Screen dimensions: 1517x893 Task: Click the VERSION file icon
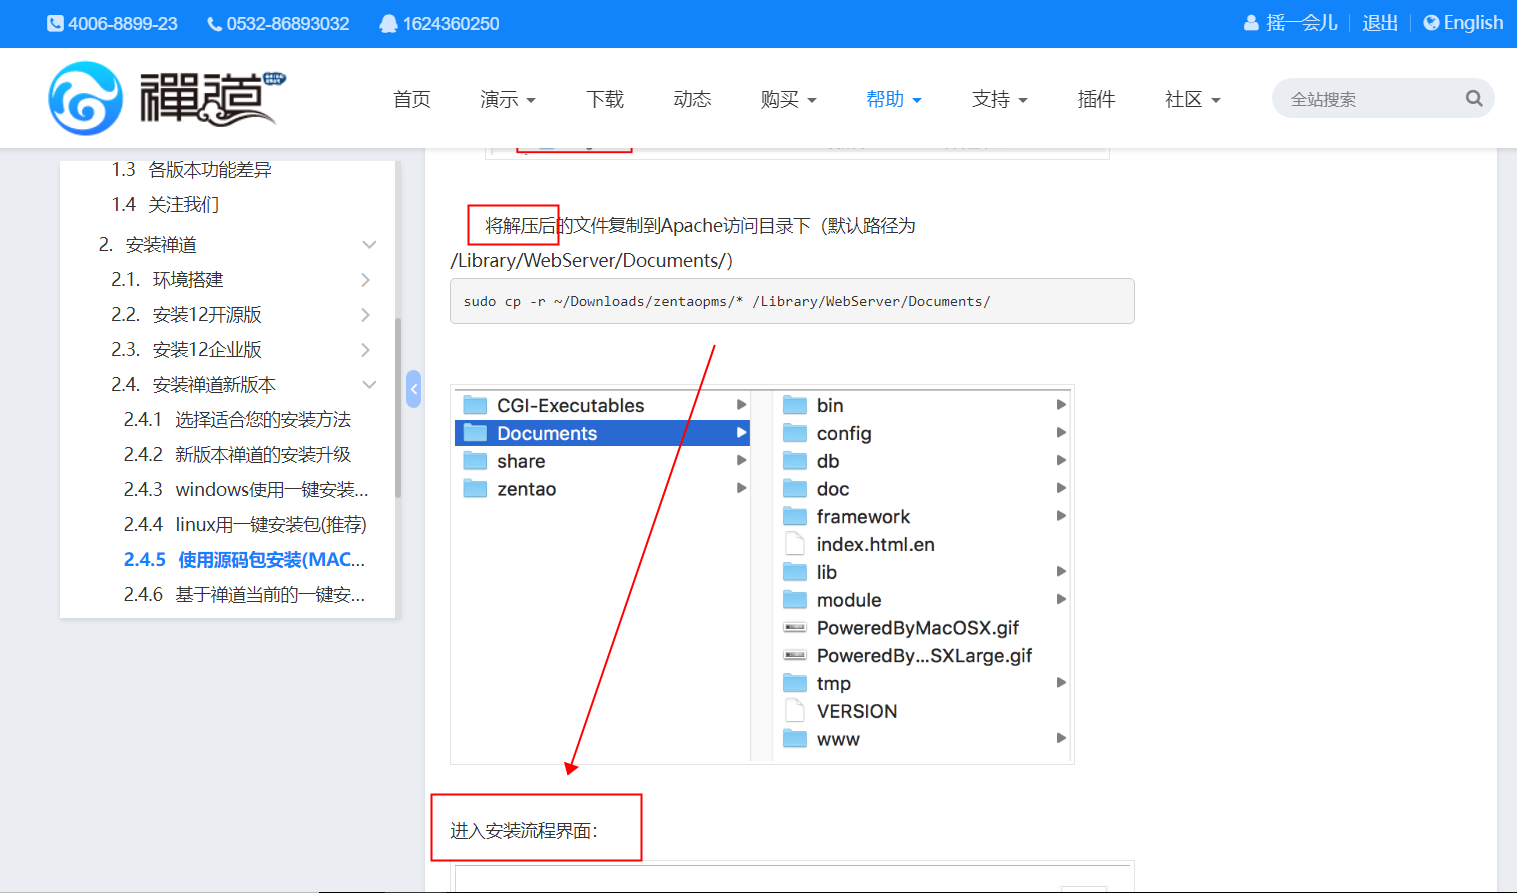click(795, 711)
